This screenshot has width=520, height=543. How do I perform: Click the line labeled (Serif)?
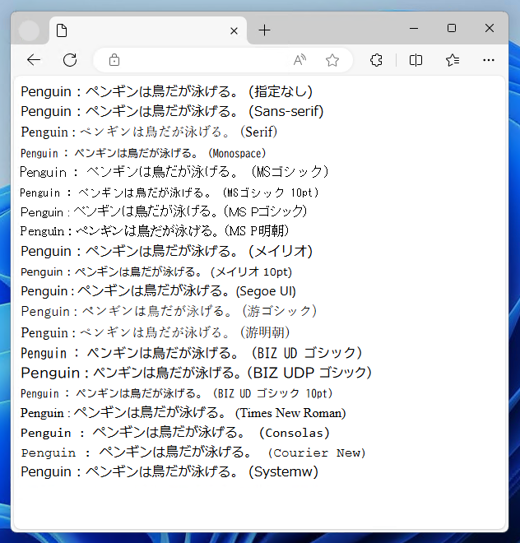click(x=149, y=132)
